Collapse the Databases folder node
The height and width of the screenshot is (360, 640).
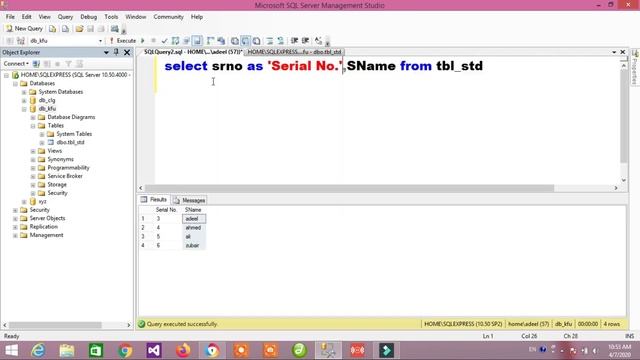(x=15, y=84)
